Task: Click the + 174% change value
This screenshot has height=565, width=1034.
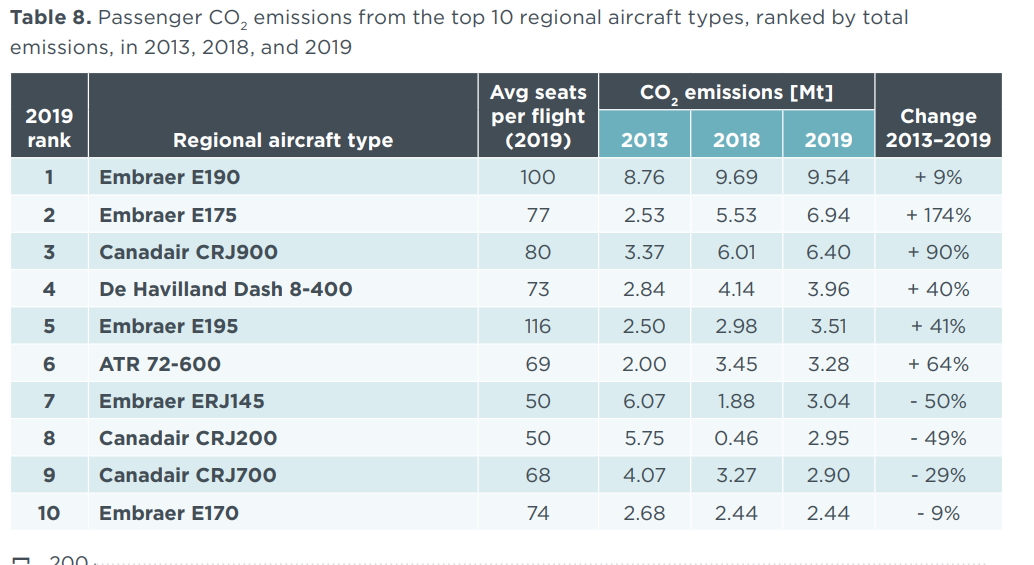Action: pos(938,215)
